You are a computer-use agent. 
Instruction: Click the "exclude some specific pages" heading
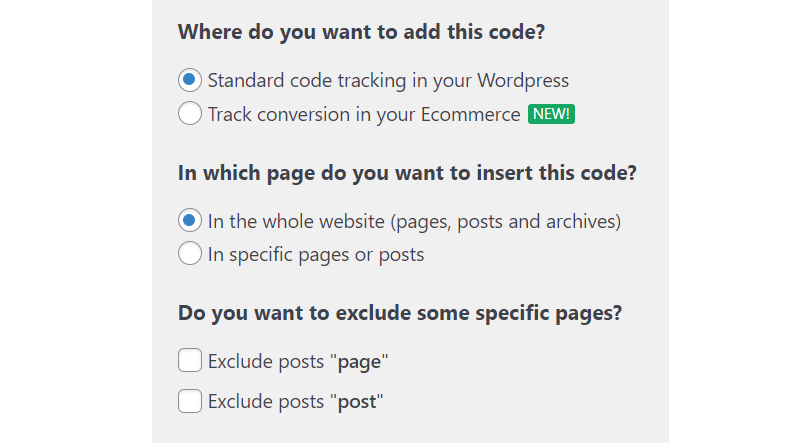[400, 313]
